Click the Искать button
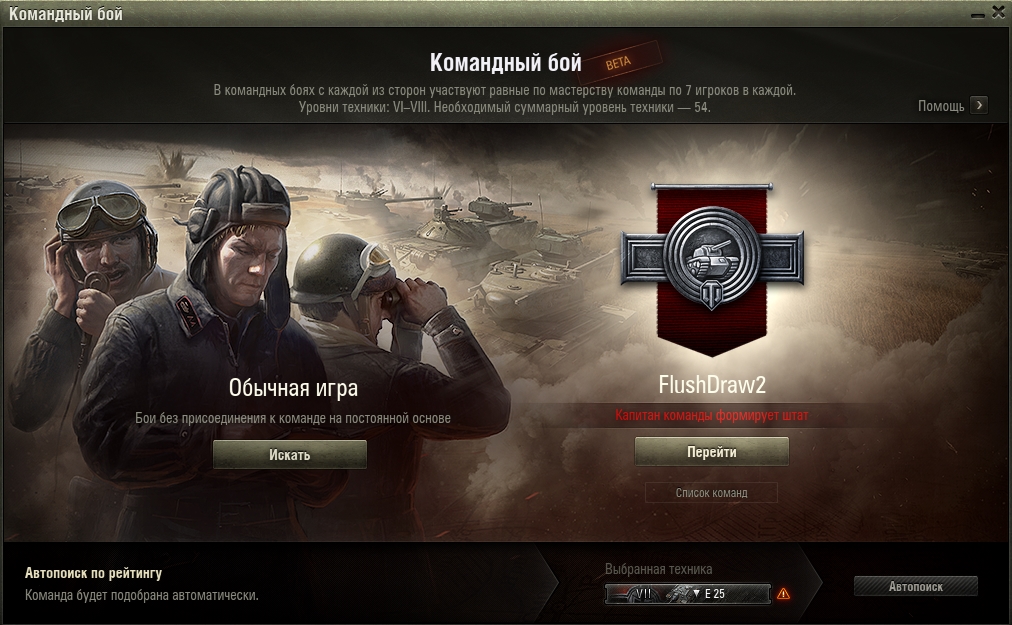The height and width of the screenshot is (625, 1012). (290, 455)
